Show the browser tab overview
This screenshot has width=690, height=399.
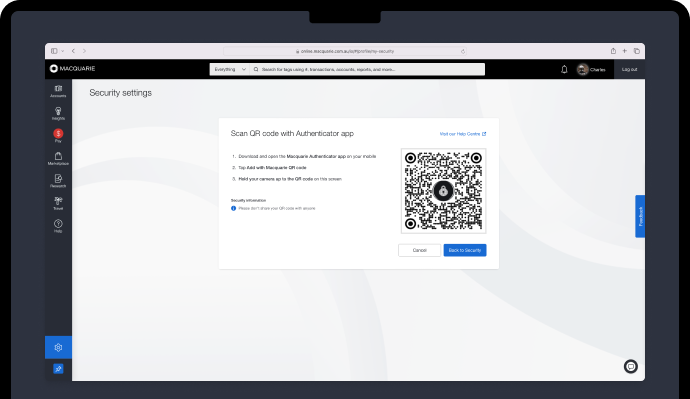point(636,51)
